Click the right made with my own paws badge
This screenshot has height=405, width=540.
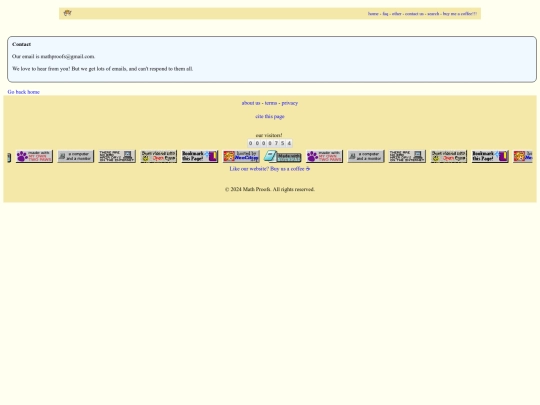(324, 157)
